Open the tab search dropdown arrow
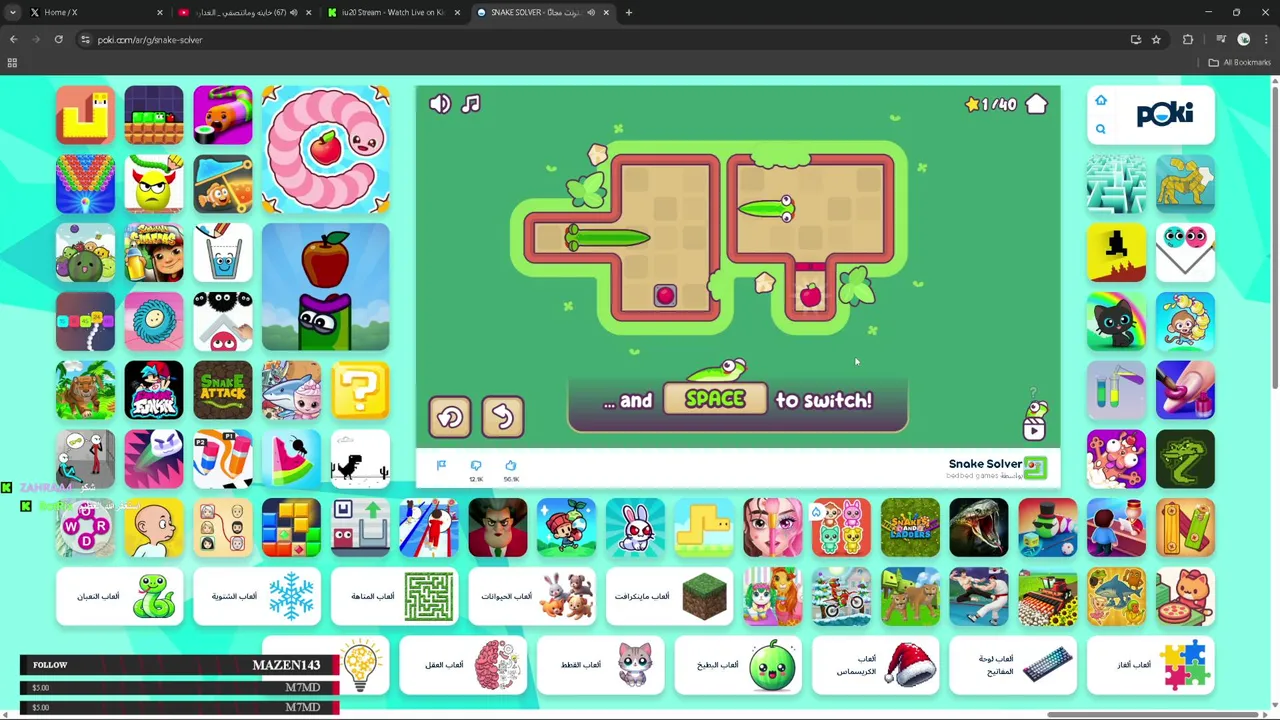Viewport: 1280px width, 720px height. pyautogui.click(x=12, y=12)
